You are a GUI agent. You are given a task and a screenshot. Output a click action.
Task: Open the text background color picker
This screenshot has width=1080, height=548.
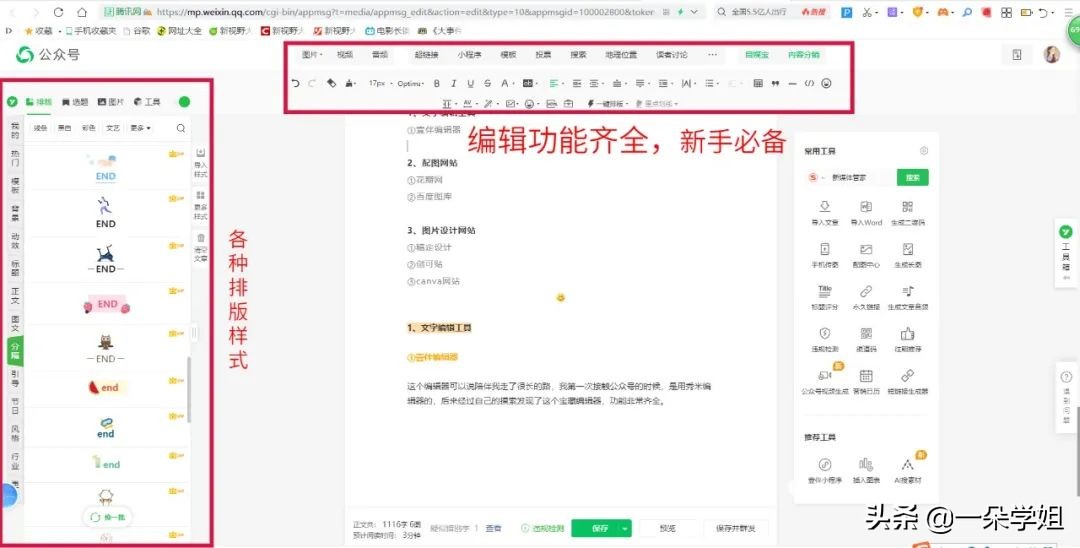click(x=530, y=83)
